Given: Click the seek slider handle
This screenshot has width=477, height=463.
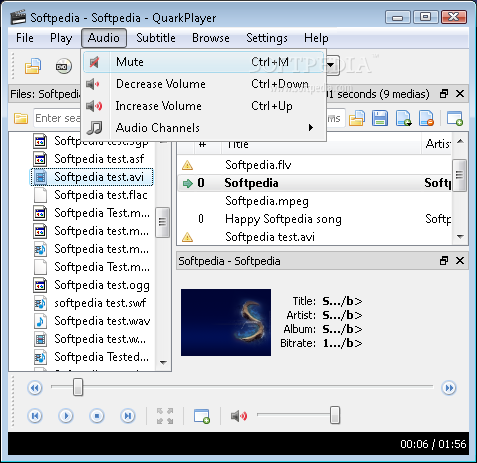Looking at the screenshot, I should (x=78, y=387).
